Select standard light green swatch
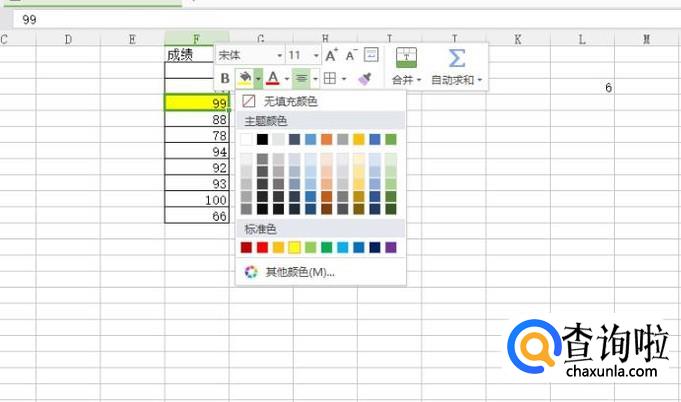The image size is (681, 402). pyautogui.click(x=311, y=247)
